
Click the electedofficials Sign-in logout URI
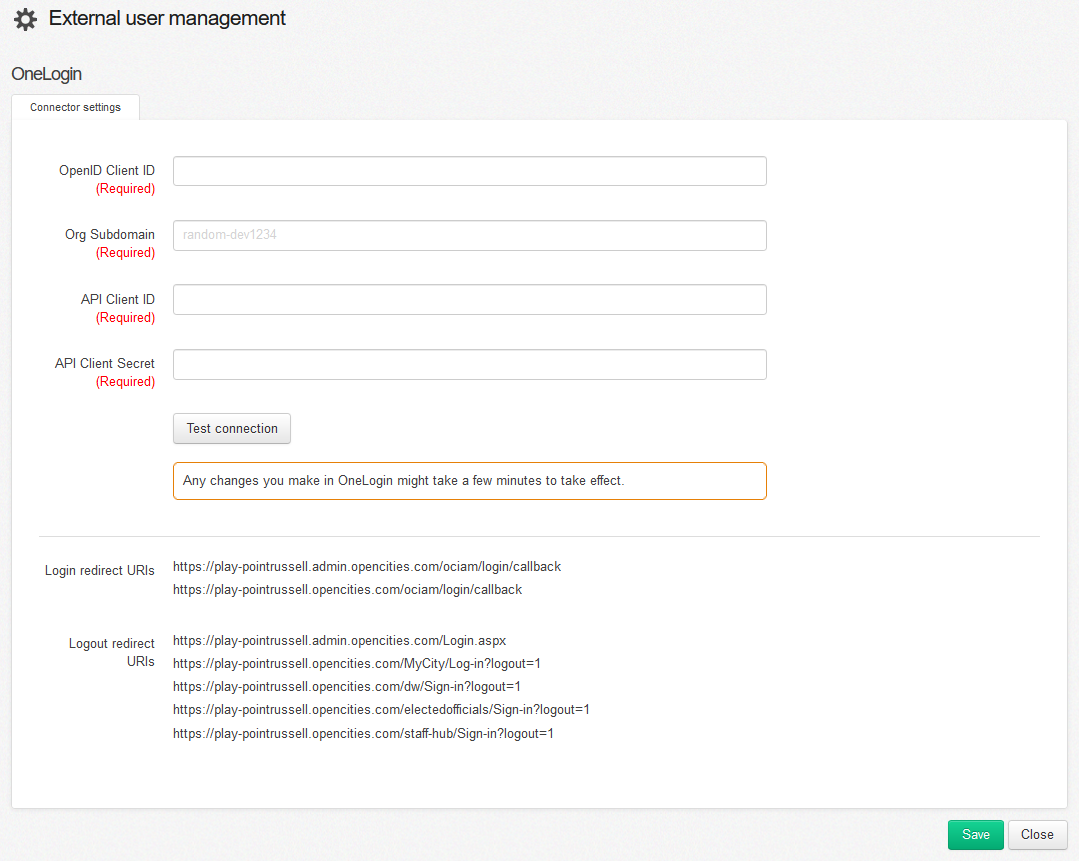pyautogui.click(x=381, y=710)
